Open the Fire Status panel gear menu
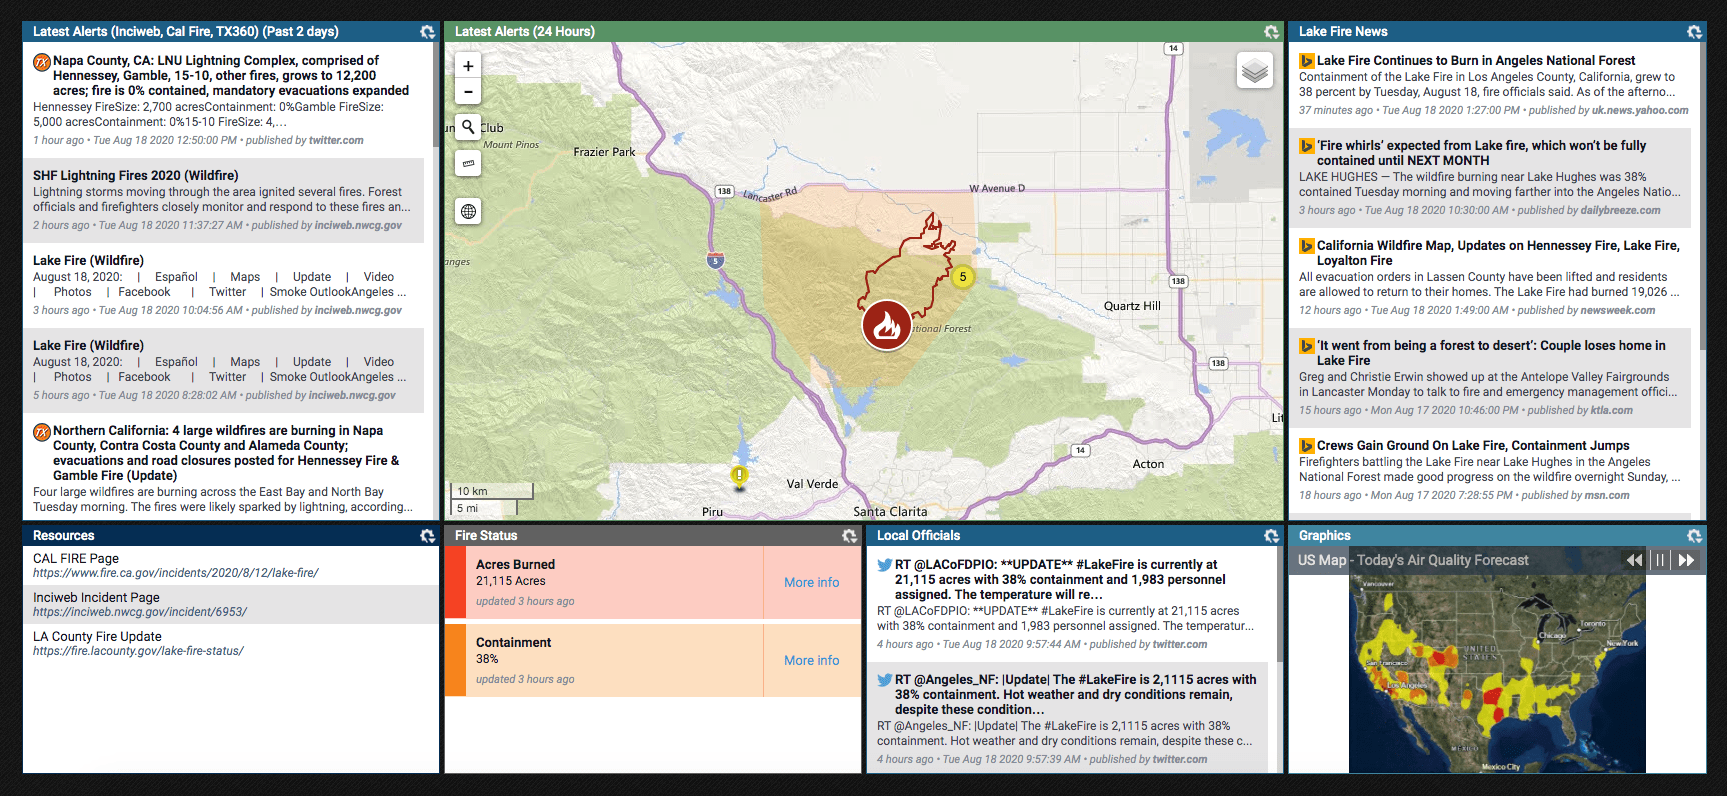Viewport: 1727px width, 796px height. (x=849, y=536)
